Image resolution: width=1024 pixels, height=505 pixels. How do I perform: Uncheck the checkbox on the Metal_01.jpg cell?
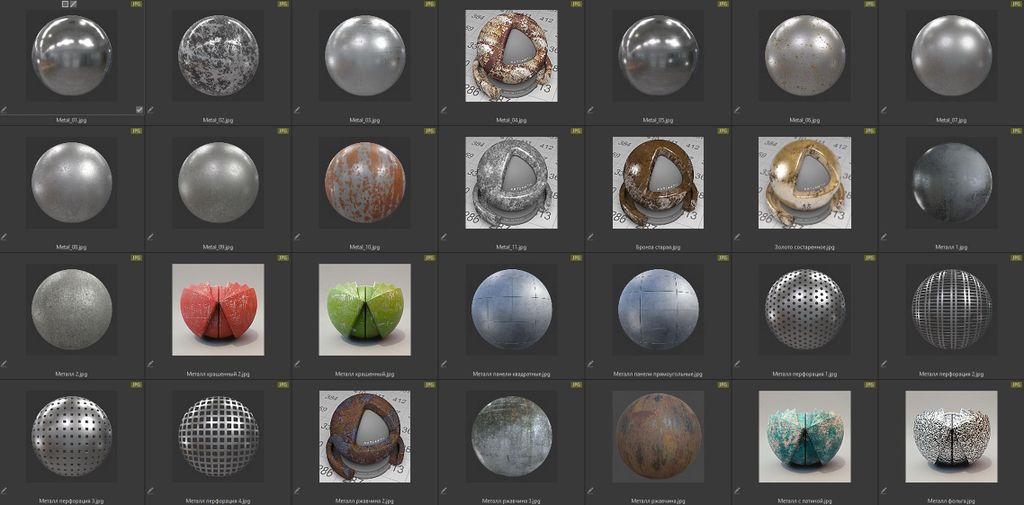pos(139,110)
